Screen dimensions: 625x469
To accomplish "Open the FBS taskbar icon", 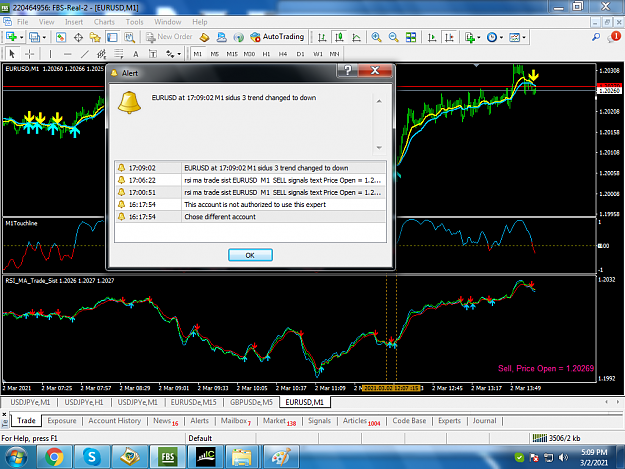I will 167,457.
